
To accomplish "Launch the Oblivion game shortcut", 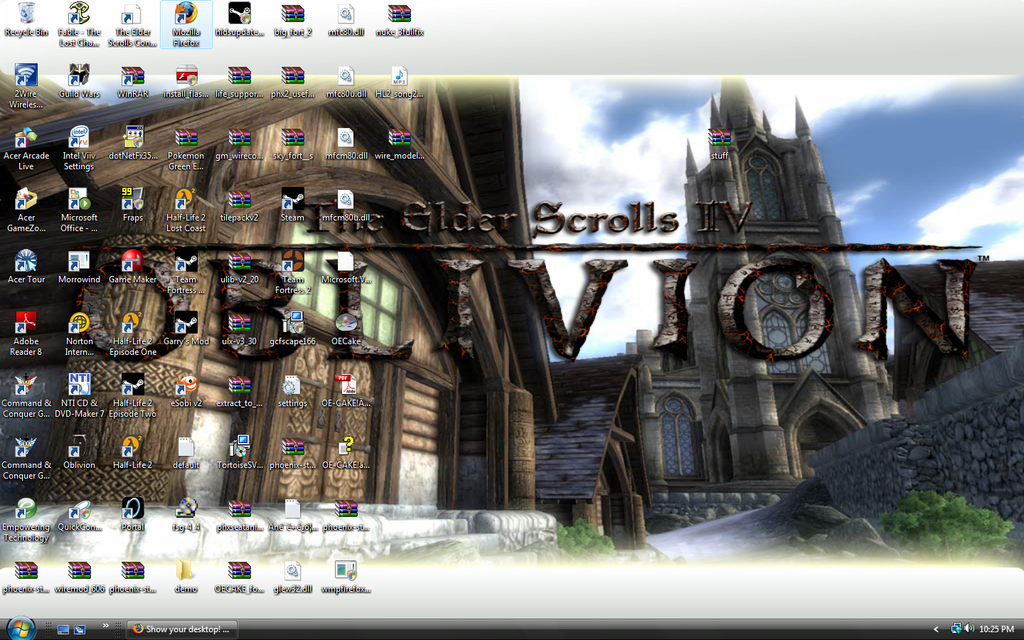I will click(79, 453).
